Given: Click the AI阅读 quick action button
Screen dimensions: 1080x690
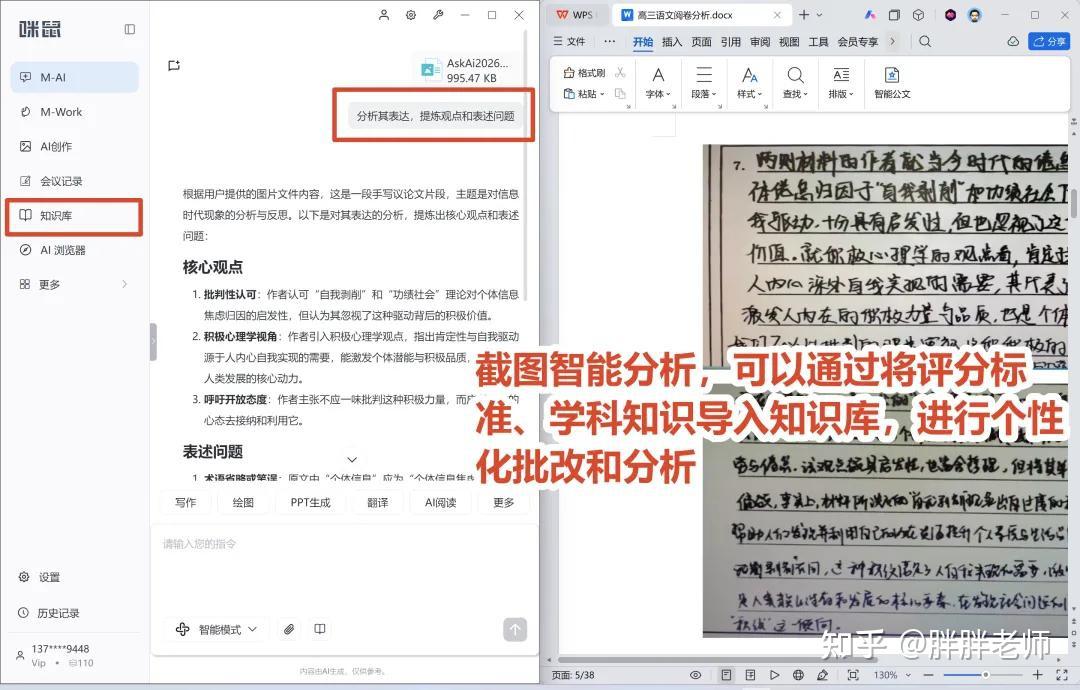Looking at the screenshot, I should pyautogui.click(x=441, y=503).
